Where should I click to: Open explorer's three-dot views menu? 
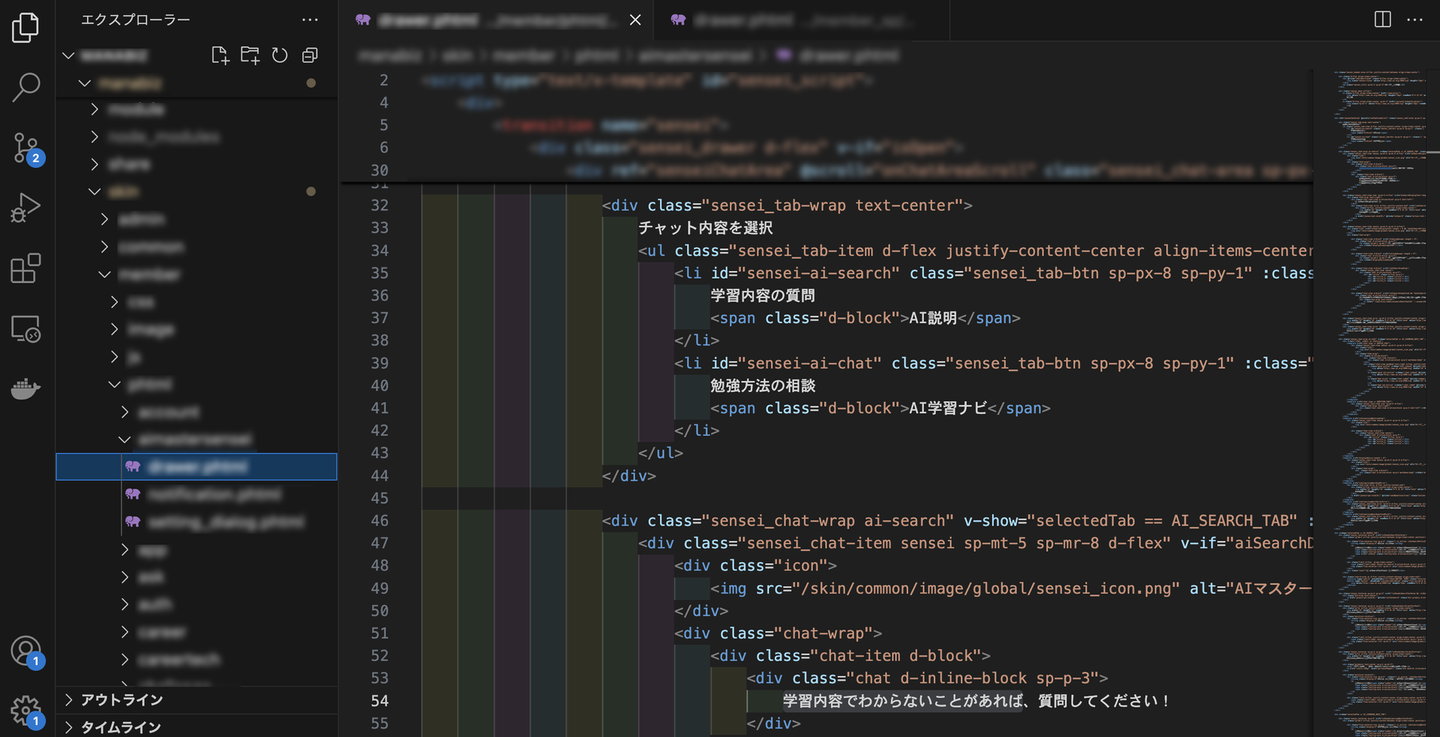[x=310, y=19]
